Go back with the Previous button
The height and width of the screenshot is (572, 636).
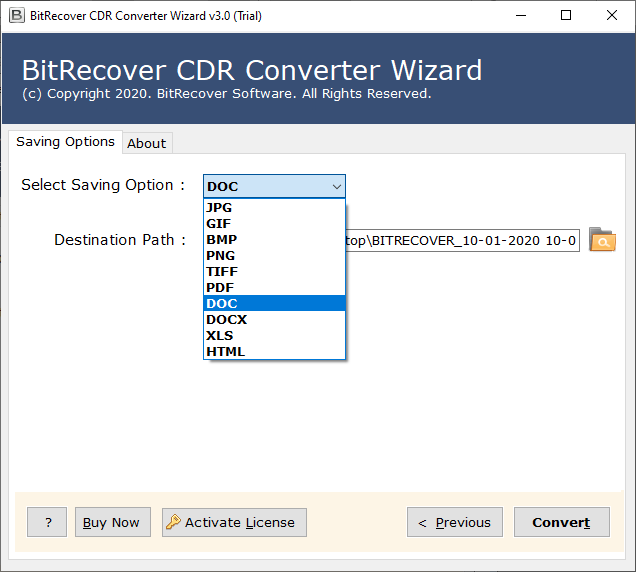point(454,522)
